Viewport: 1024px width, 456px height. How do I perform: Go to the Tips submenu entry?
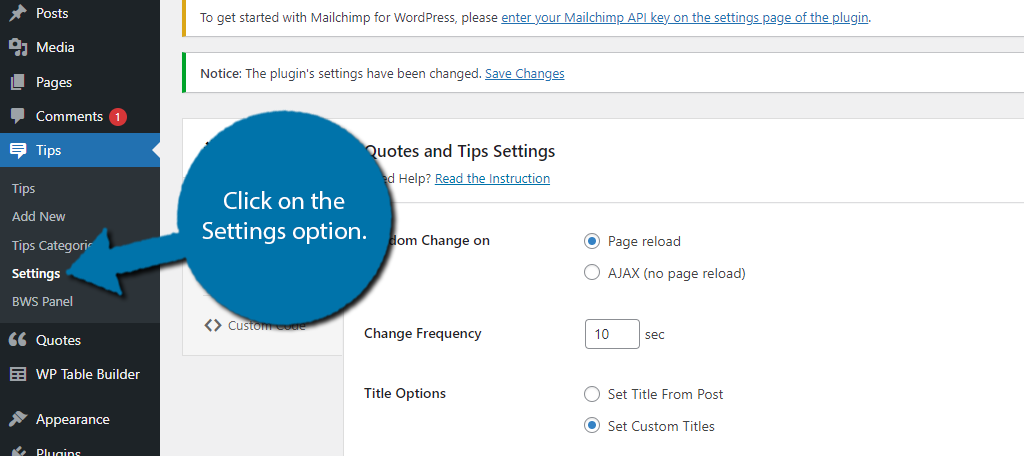[24, 188]
